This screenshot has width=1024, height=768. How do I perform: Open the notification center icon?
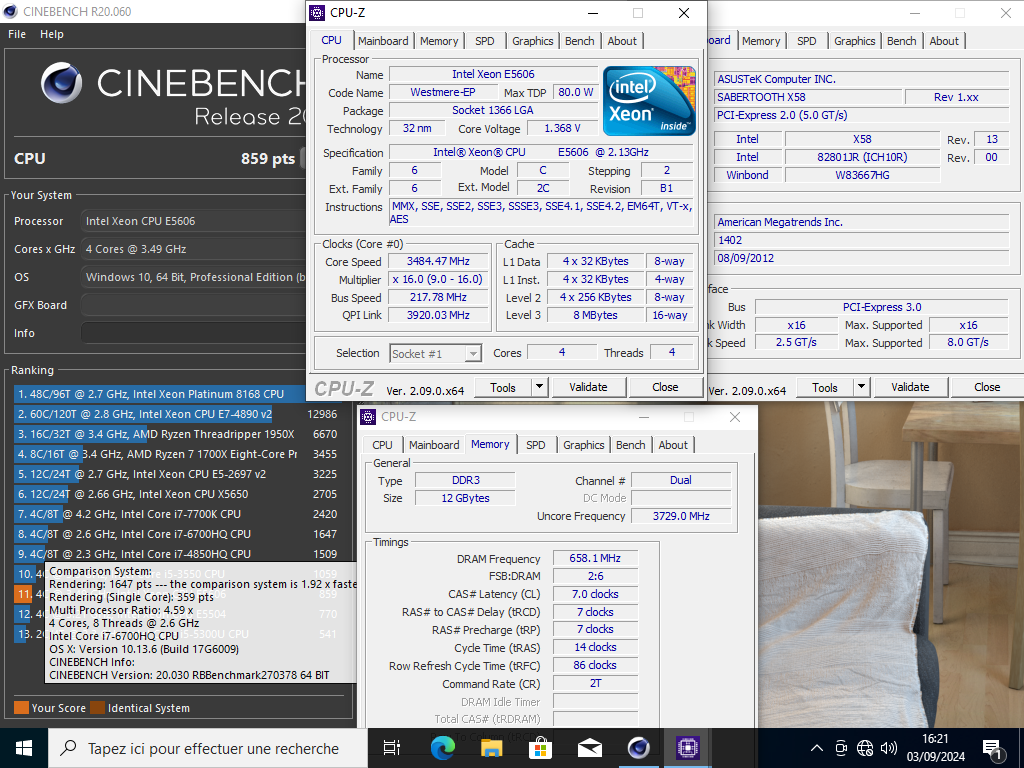pyautogui.click(x=993, y=749)
